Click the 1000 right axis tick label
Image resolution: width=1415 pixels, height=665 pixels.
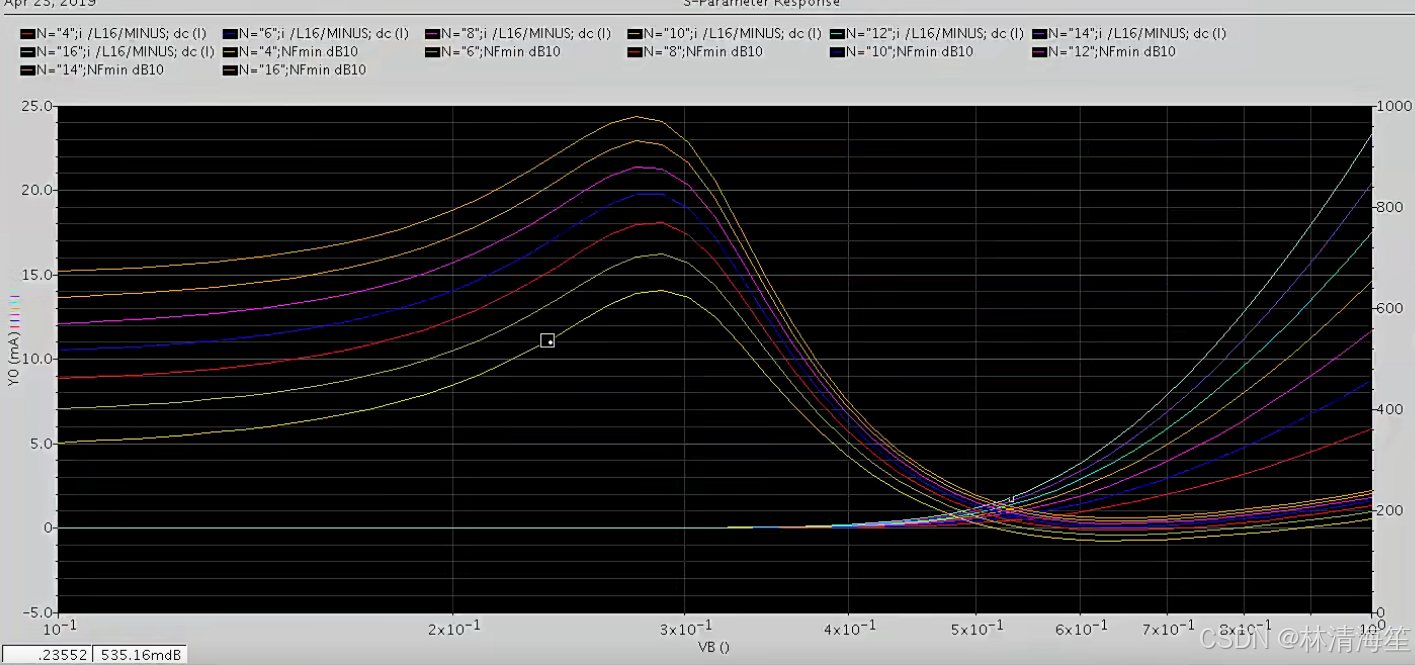[x=1393, y=106]
